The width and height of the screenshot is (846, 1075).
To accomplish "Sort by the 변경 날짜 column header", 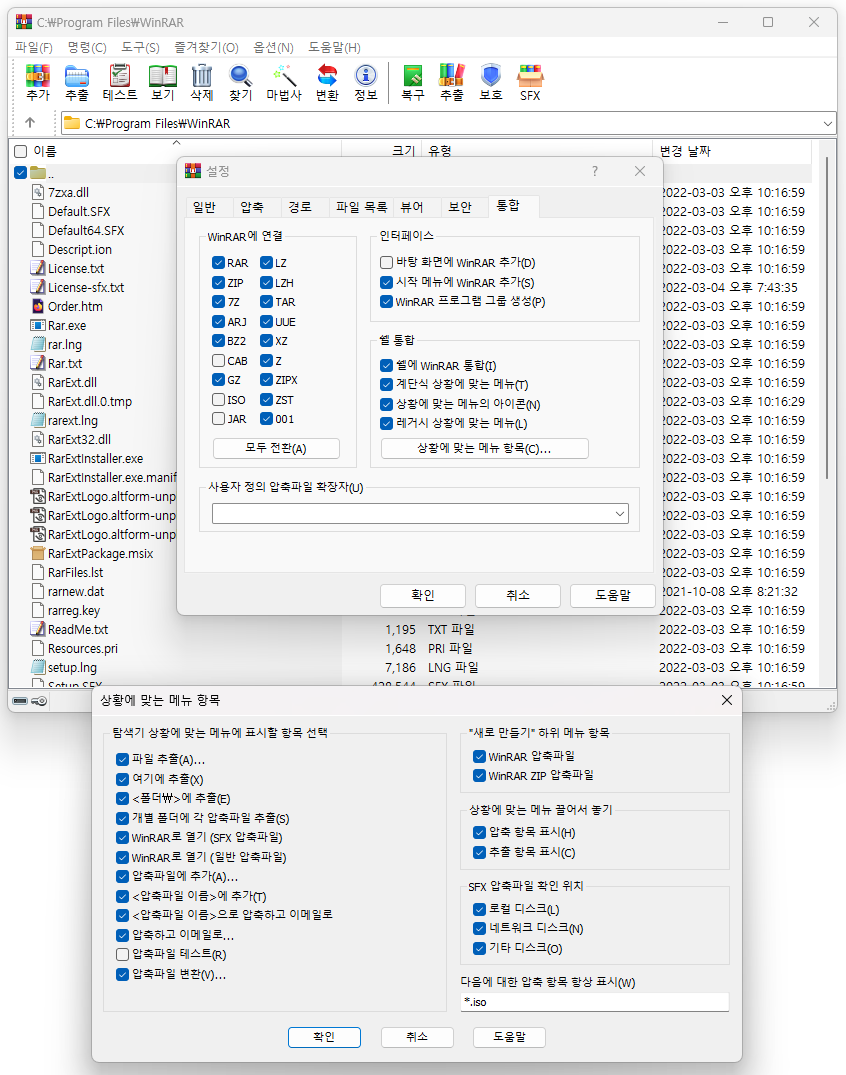I will click(x=732, y=152).
